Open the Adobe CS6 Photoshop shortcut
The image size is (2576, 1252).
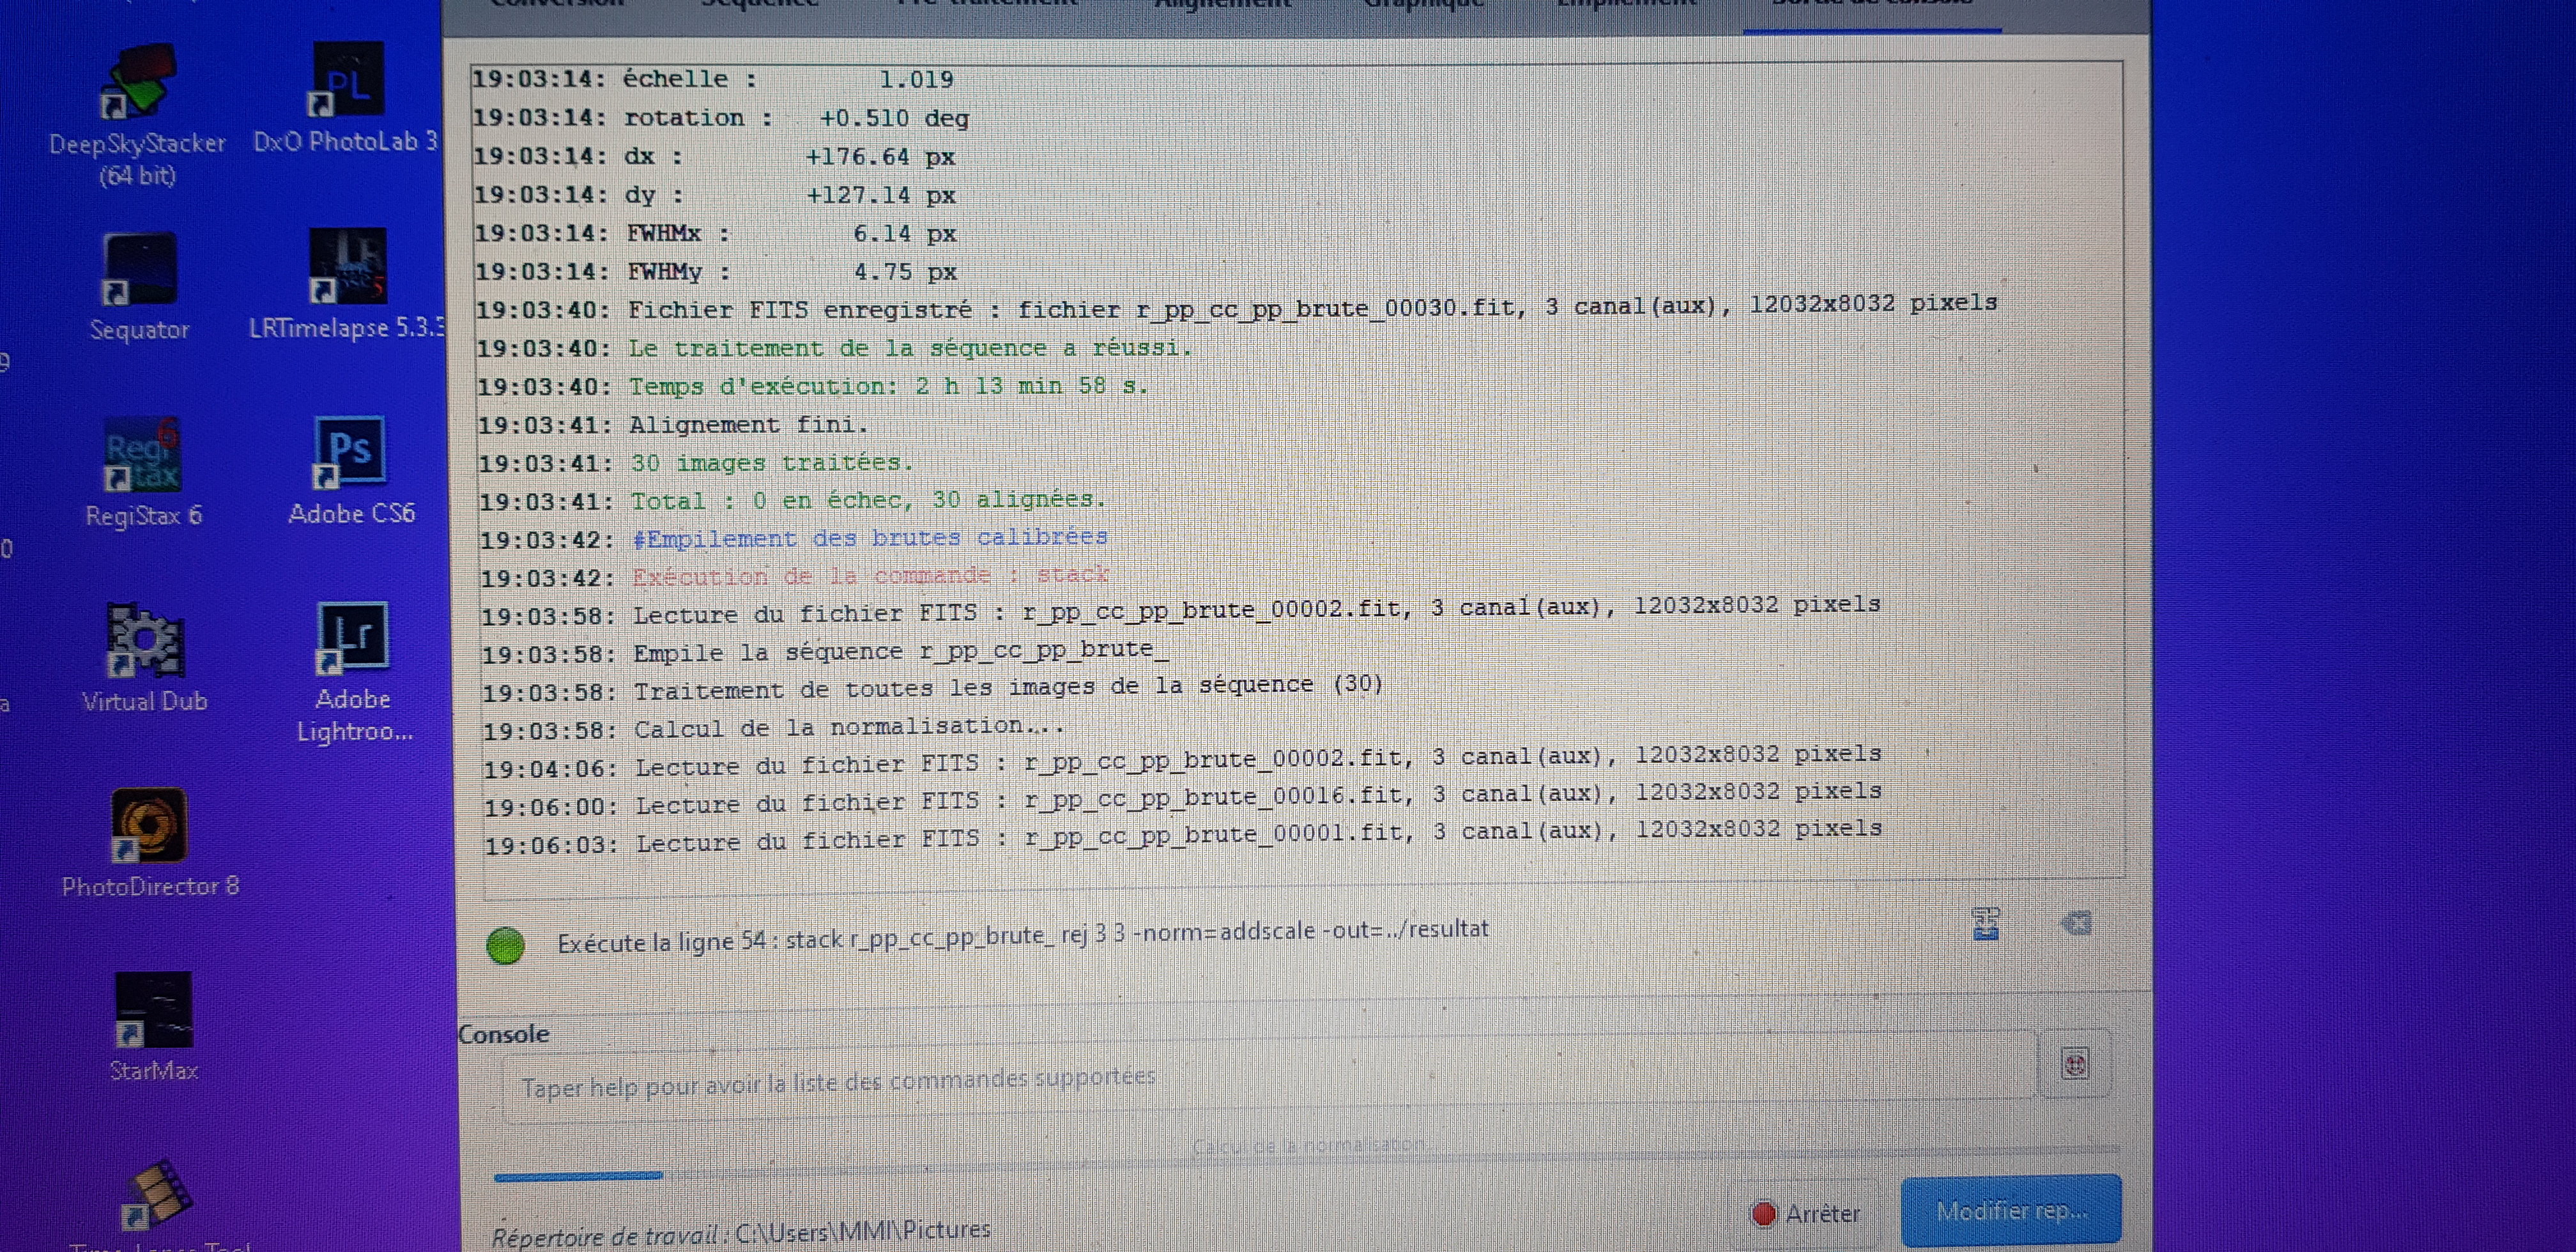coord(349,452)
